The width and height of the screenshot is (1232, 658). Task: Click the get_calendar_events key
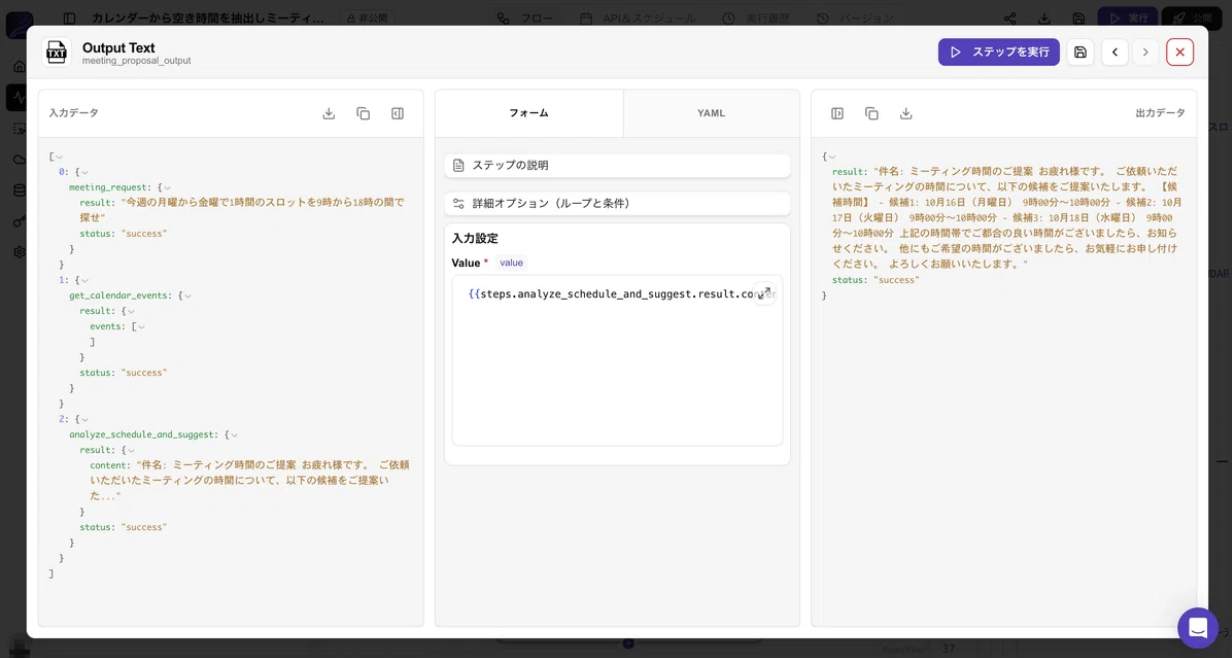click(121, 296)
